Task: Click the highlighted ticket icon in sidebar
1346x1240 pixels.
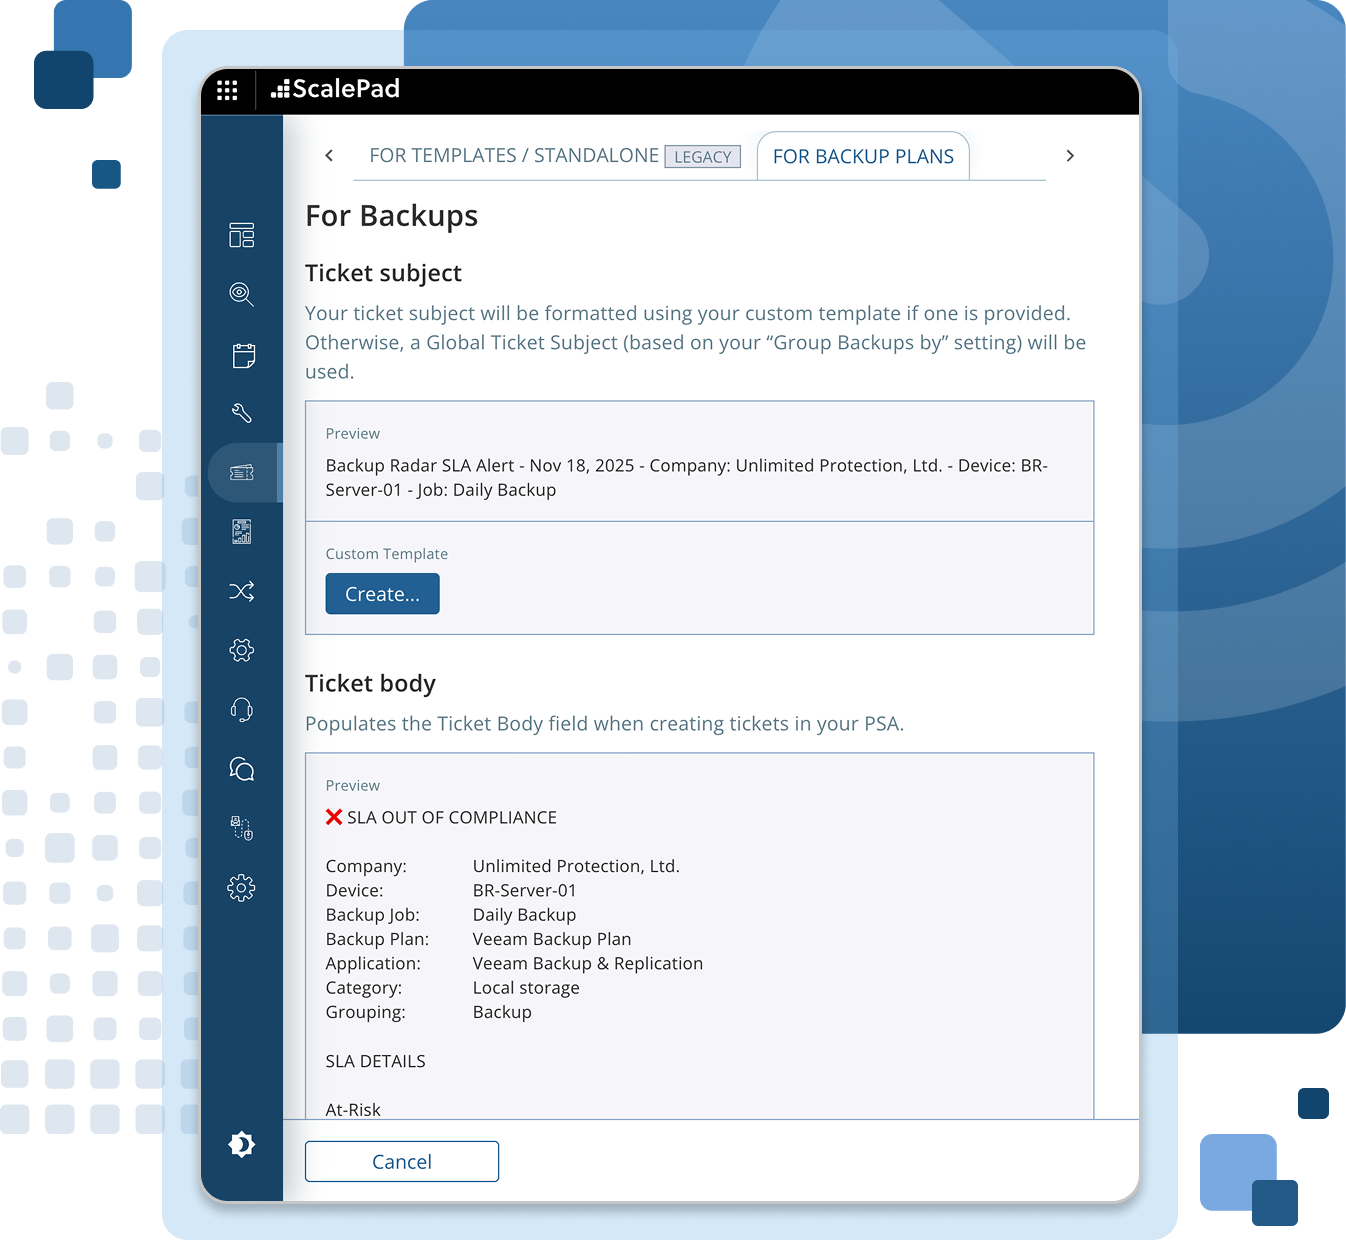Action: tap(242, 472)
